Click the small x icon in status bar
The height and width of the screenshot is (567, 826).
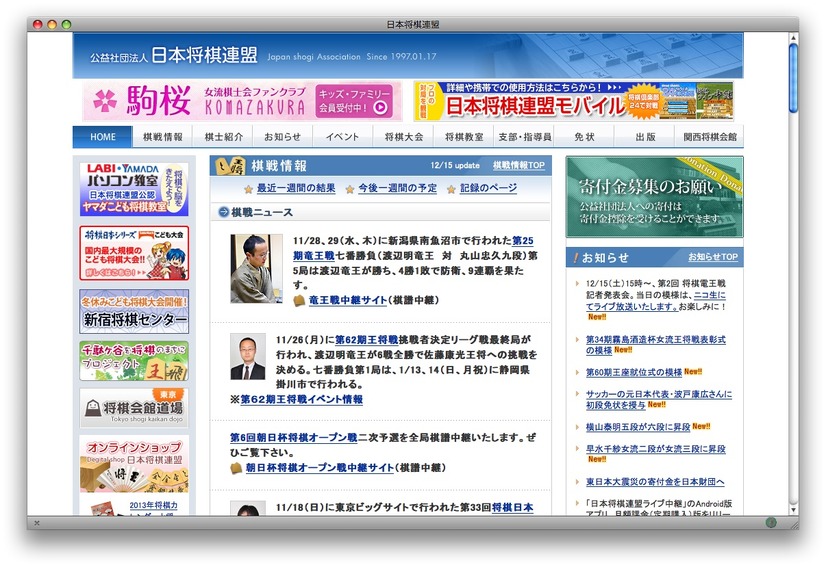click(37, 523)
